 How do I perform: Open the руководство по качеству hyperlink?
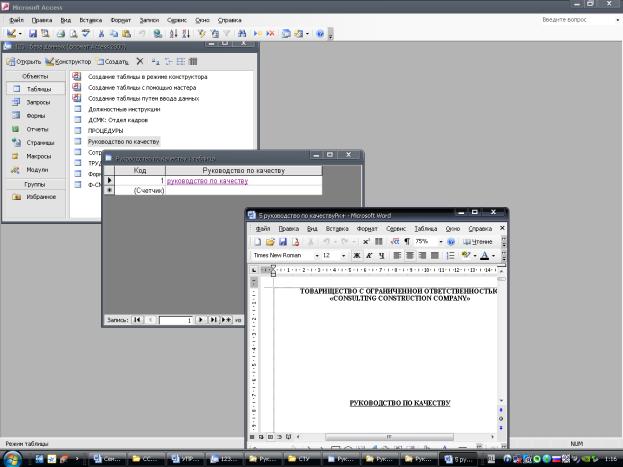207,181
